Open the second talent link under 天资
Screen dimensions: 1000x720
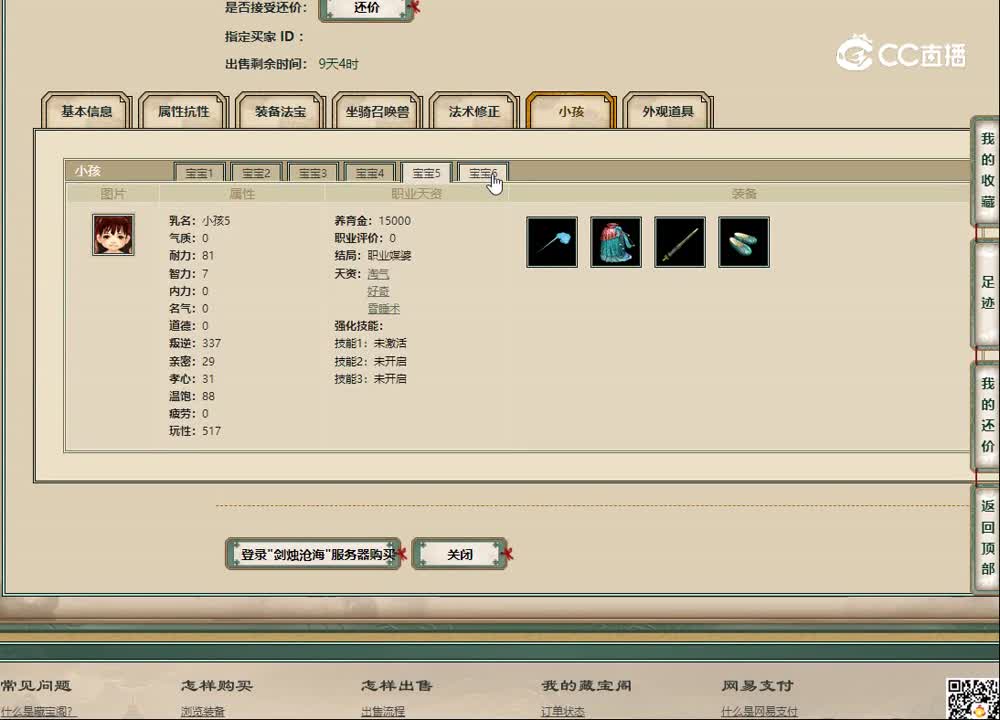tap(378, 291)
